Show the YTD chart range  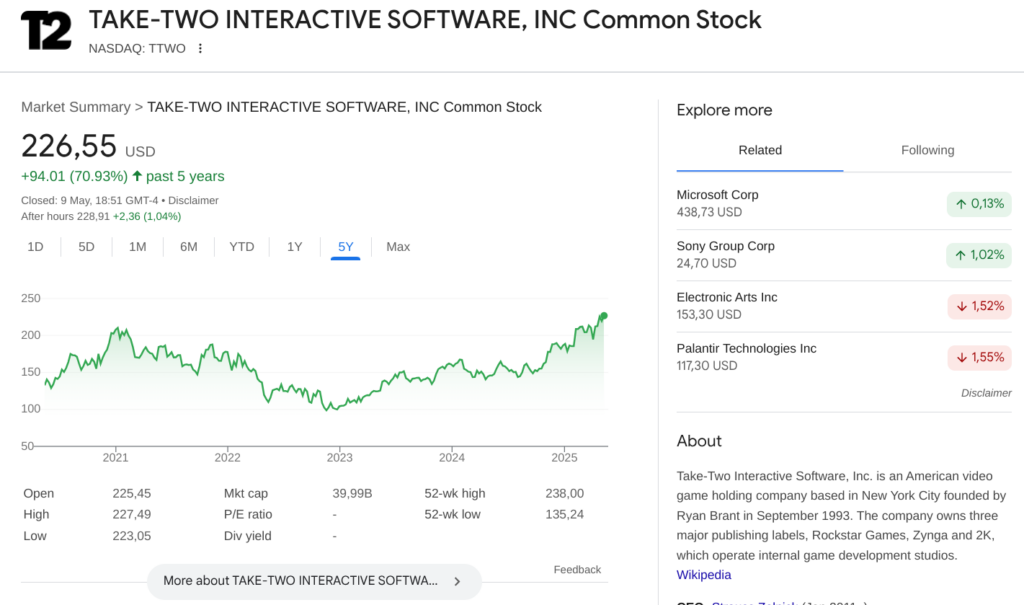[x=242, y=247]
